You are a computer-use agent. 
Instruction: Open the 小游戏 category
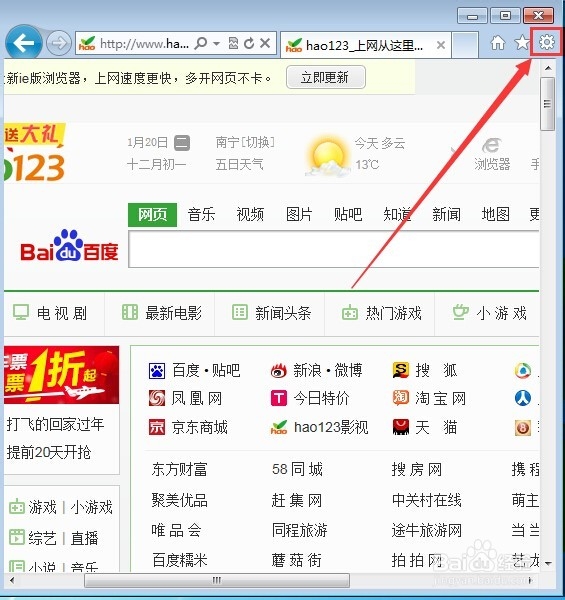pos(490,313)
